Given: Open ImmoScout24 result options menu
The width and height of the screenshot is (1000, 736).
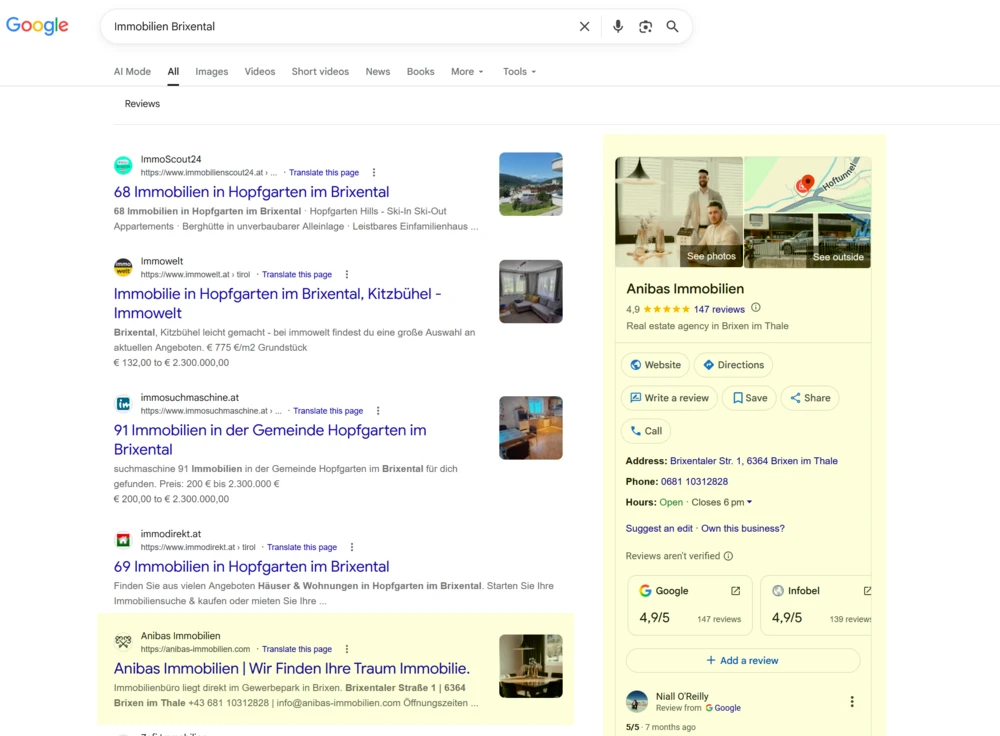Looking at the screenshot, I should coord(374,172).
